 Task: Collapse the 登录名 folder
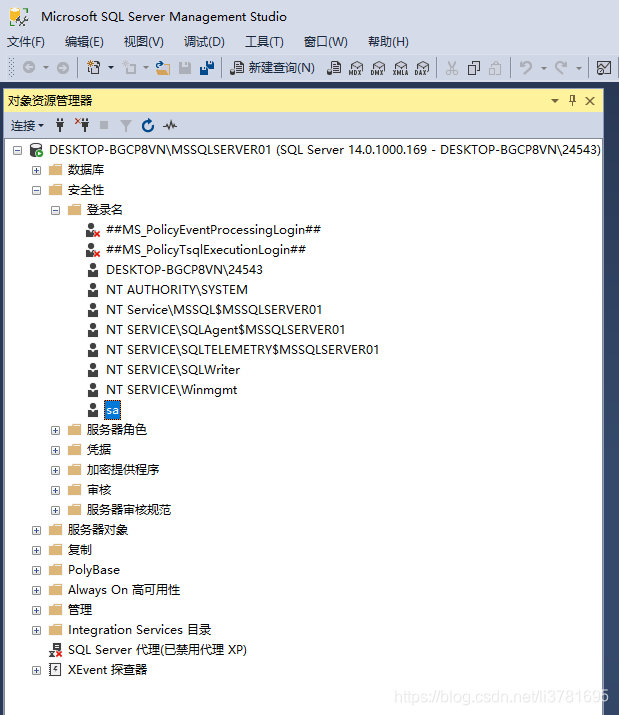pos(55,210)
